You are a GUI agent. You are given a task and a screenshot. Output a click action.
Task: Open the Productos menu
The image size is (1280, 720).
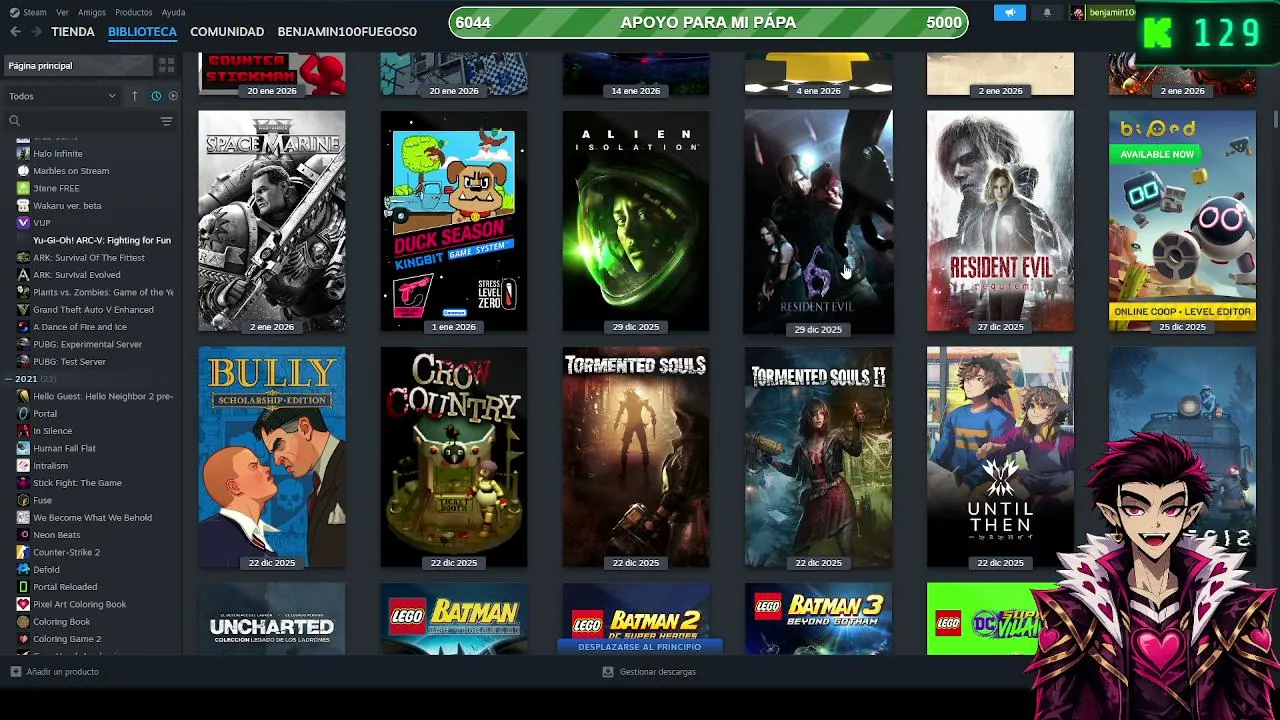(134, 12)
